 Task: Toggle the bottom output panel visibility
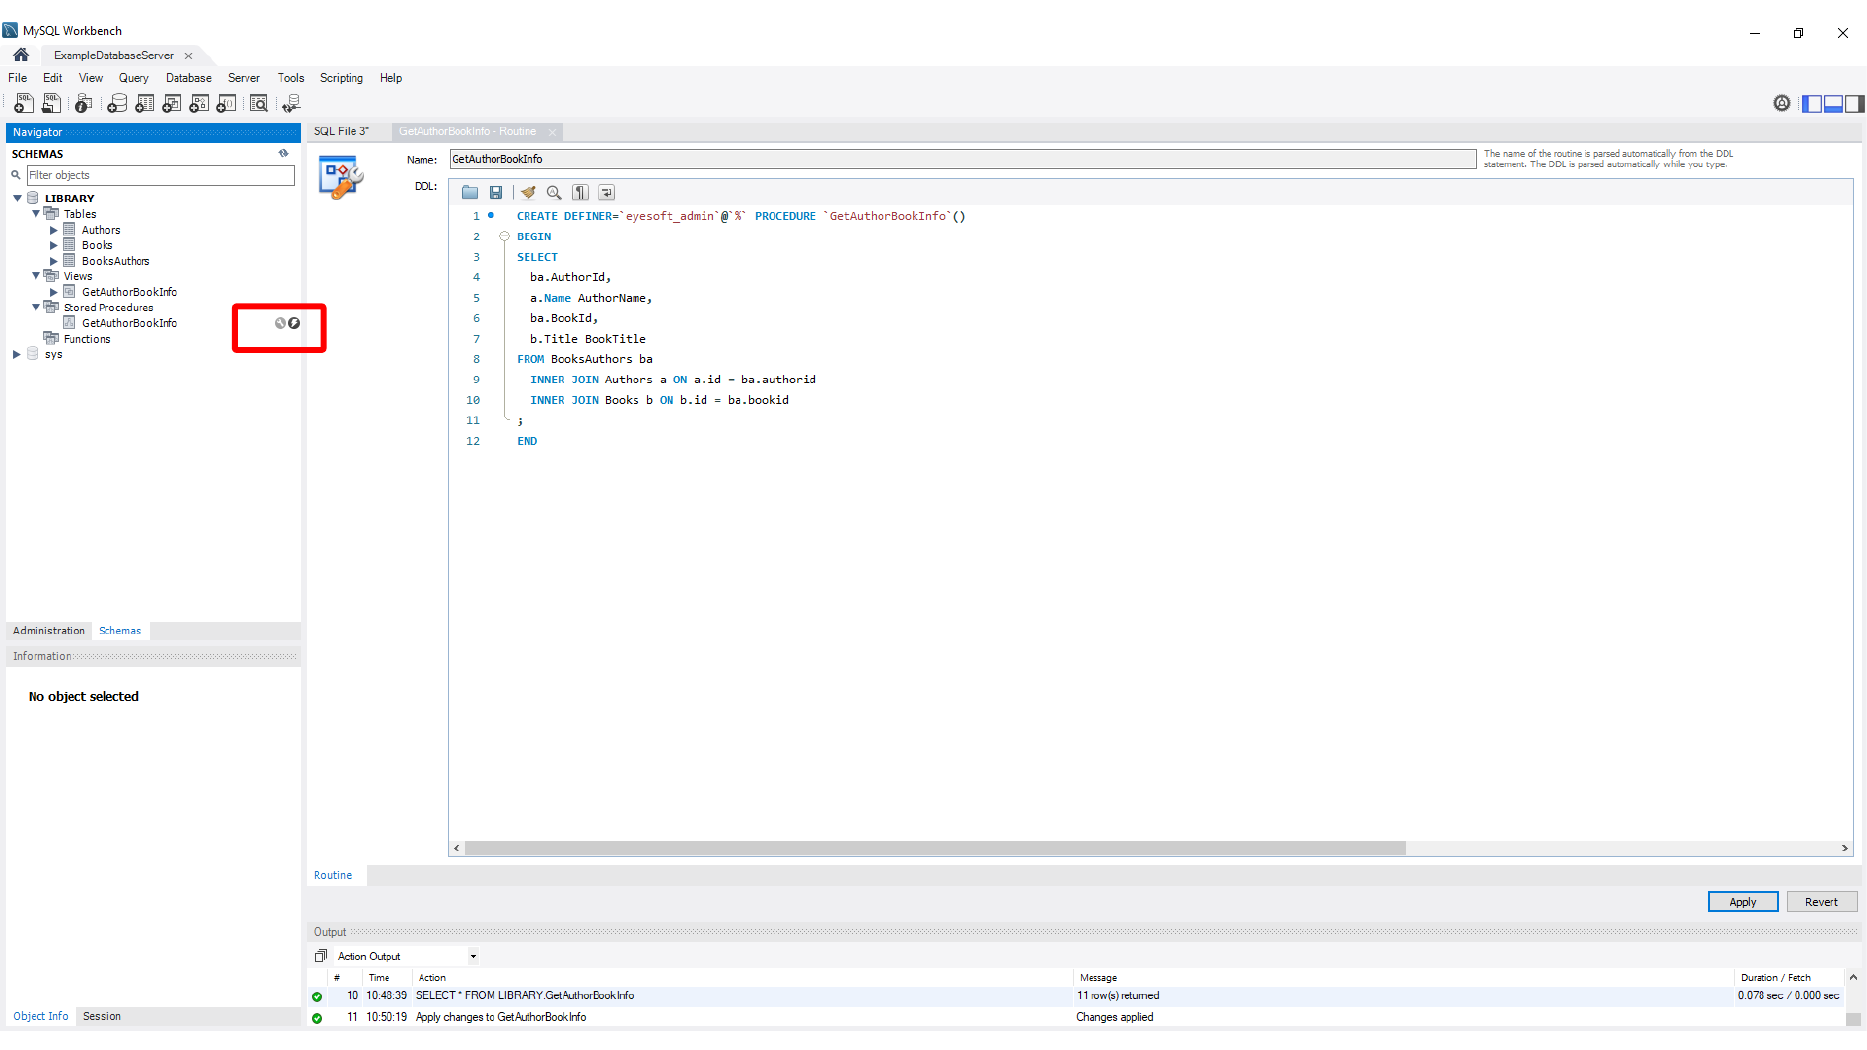(1833, 103)
